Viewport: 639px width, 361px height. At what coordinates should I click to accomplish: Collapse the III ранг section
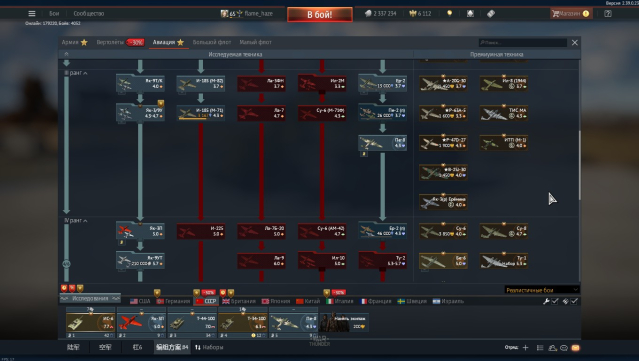[76, 73]
